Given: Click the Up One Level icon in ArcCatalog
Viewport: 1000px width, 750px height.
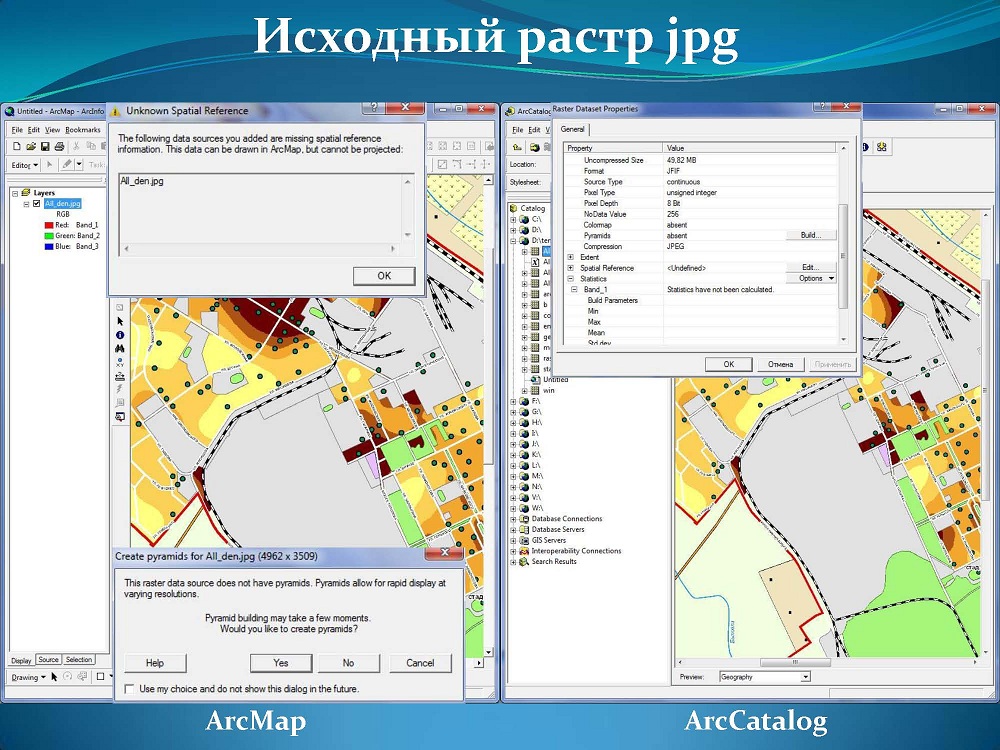Looking at the screenshot, I should [517, 147].
